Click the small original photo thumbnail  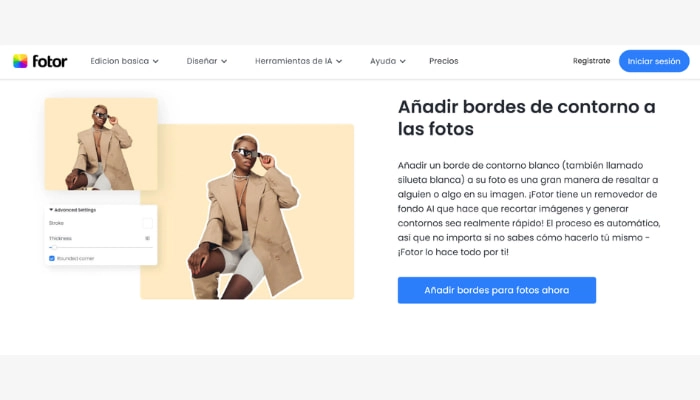pos(101,144)
